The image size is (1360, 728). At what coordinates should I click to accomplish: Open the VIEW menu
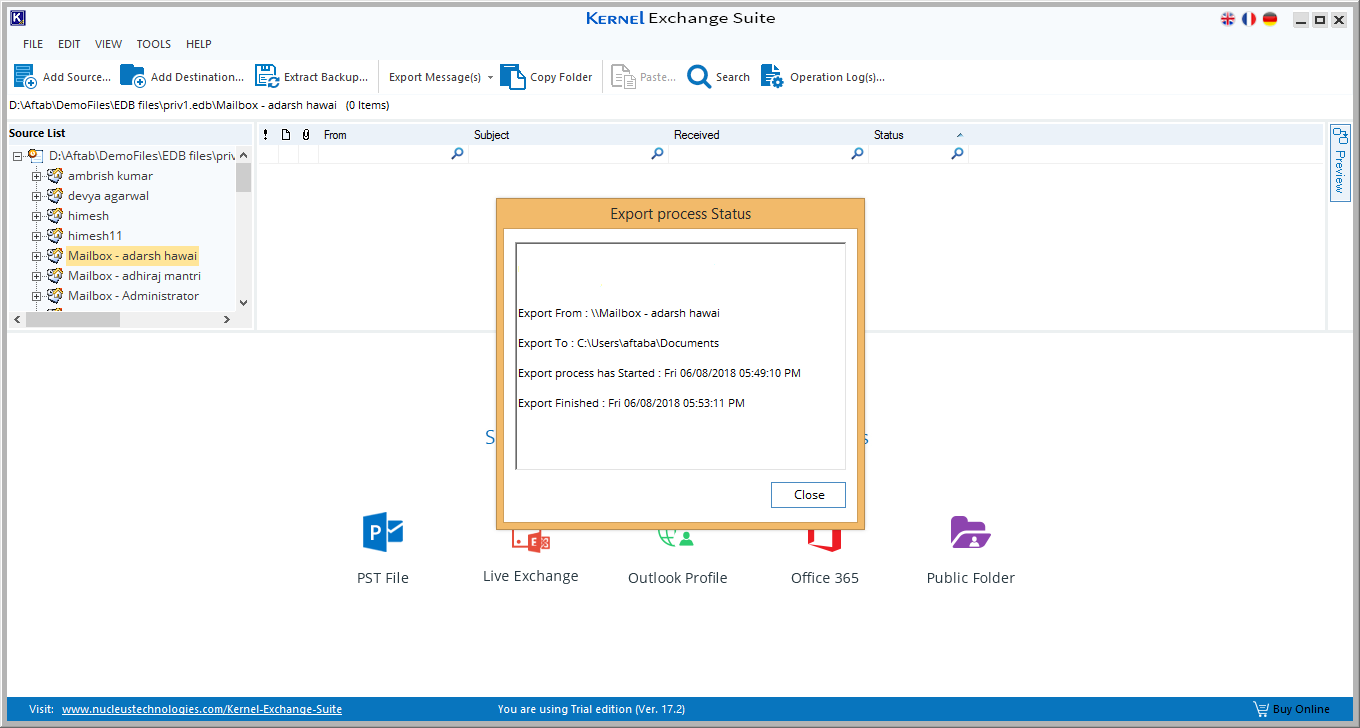coord(109,44)
